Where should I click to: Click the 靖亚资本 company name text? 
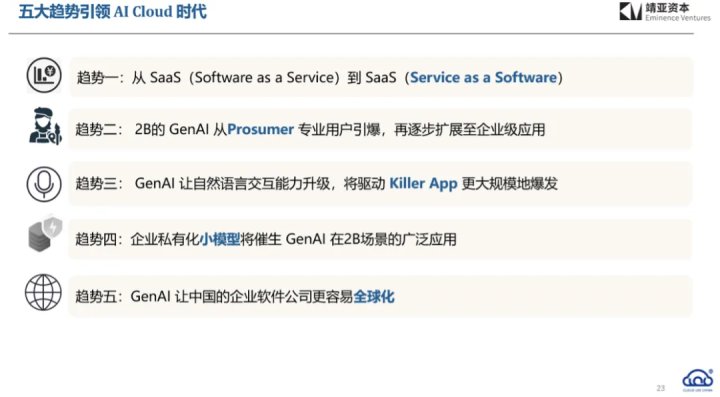pyautogui.click(x=667, y=8)
